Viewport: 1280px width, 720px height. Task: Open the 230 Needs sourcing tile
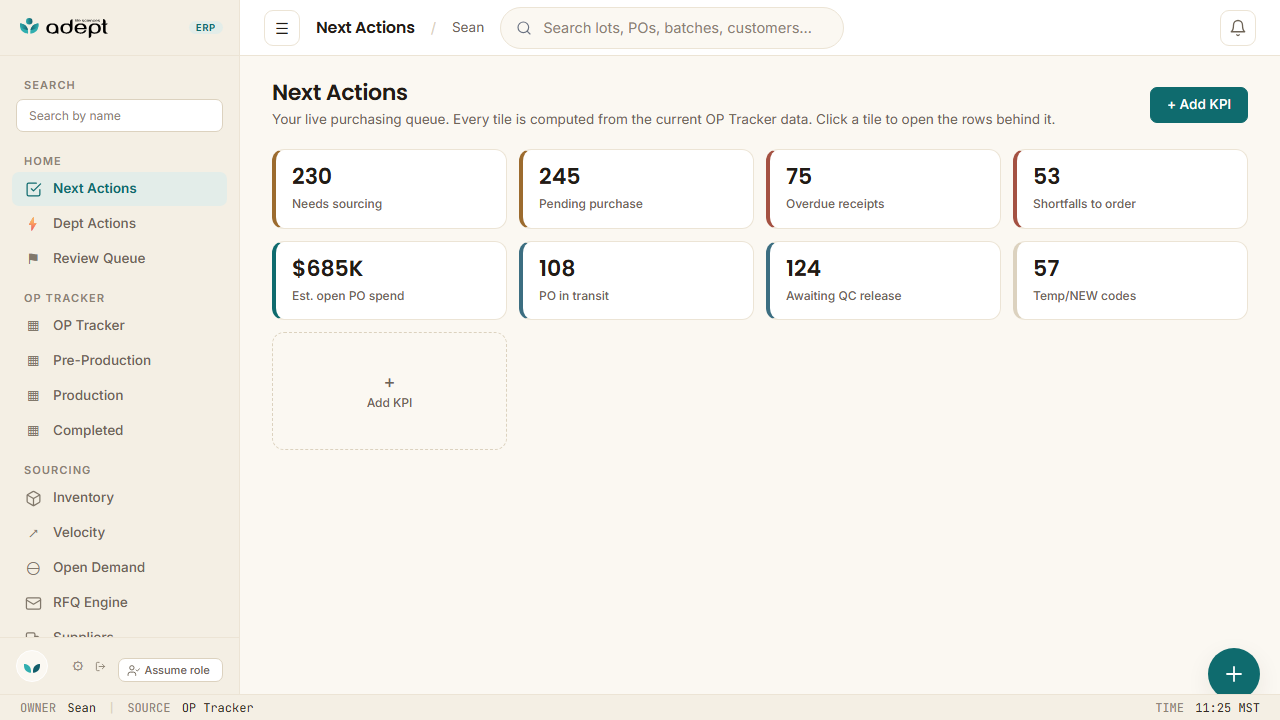(389, 189)
